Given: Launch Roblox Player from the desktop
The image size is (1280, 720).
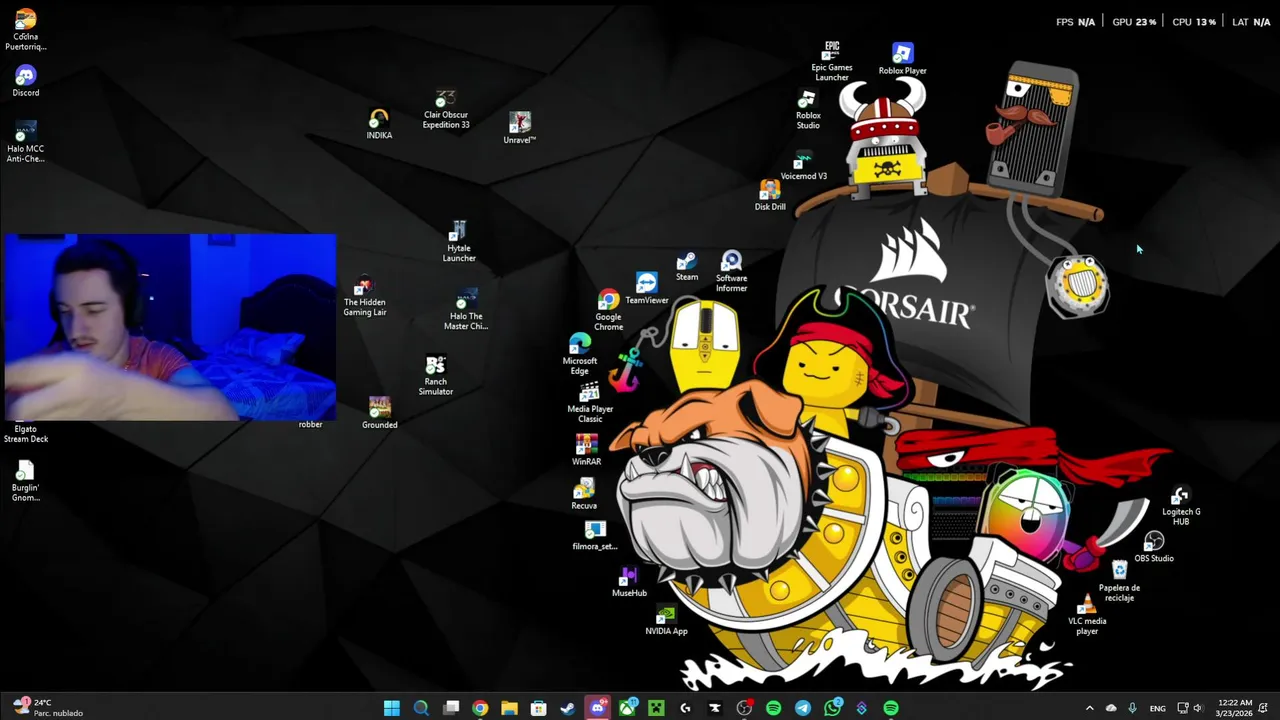Looking at the screenshot, I should (903, 59).
